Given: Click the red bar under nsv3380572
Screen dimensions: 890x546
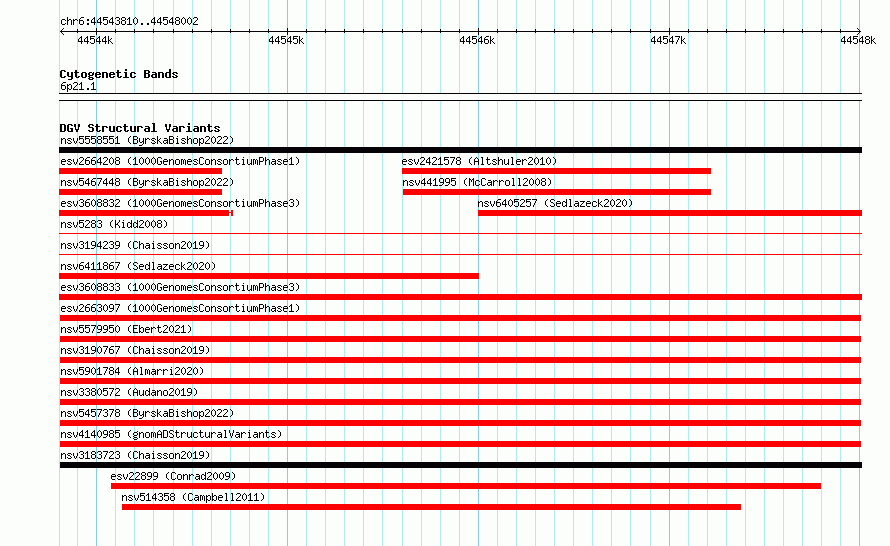Looking at the screenshot, I should (x=460, y=402).
